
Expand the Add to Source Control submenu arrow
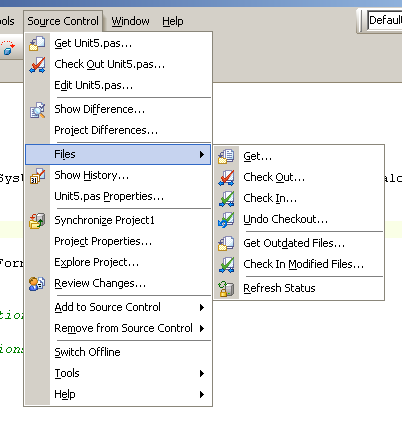tap(202, 307)
